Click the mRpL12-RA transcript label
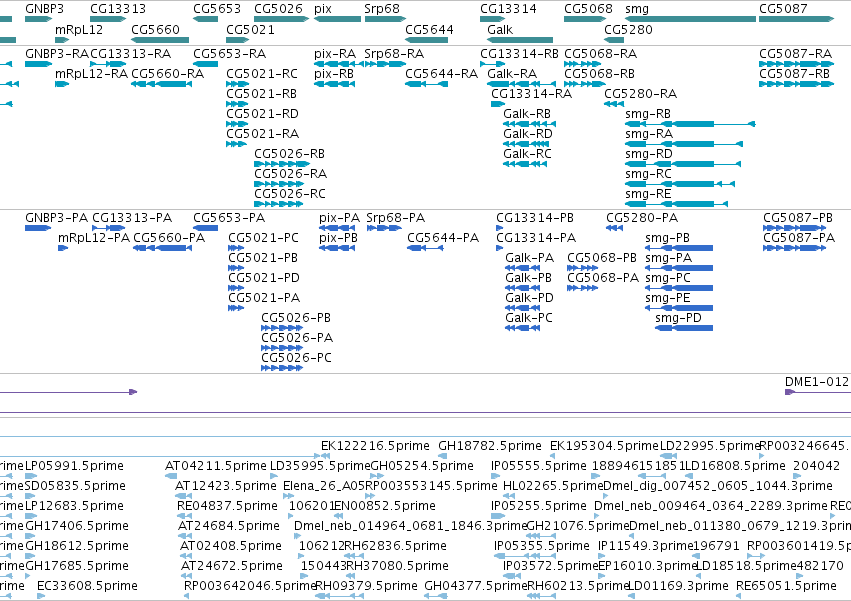This screenshot has height=601, width=851. (92, 74)
